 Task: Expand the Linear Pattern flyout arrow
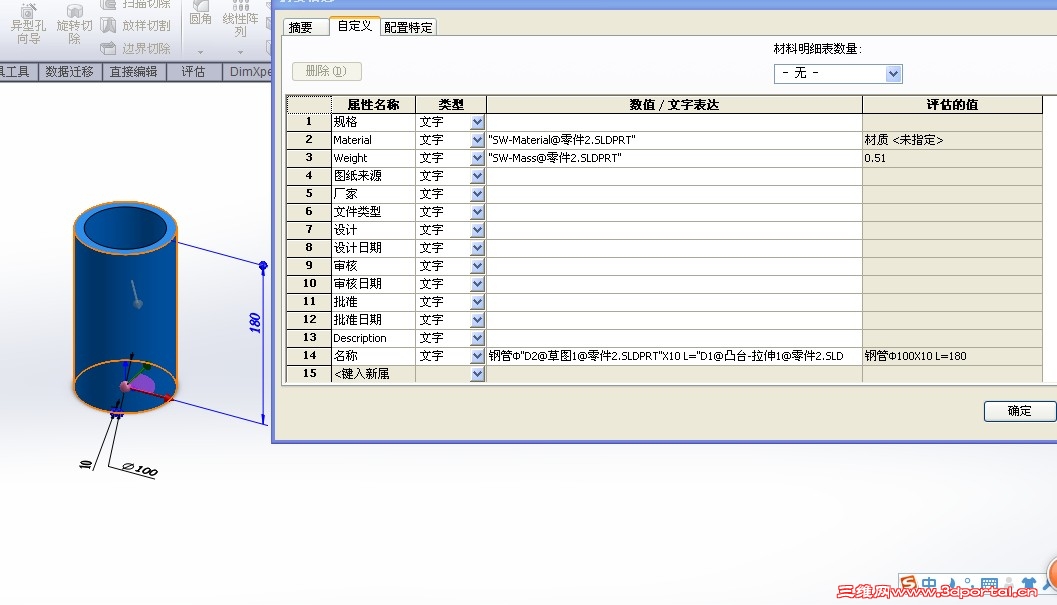(x=240, y=52)
